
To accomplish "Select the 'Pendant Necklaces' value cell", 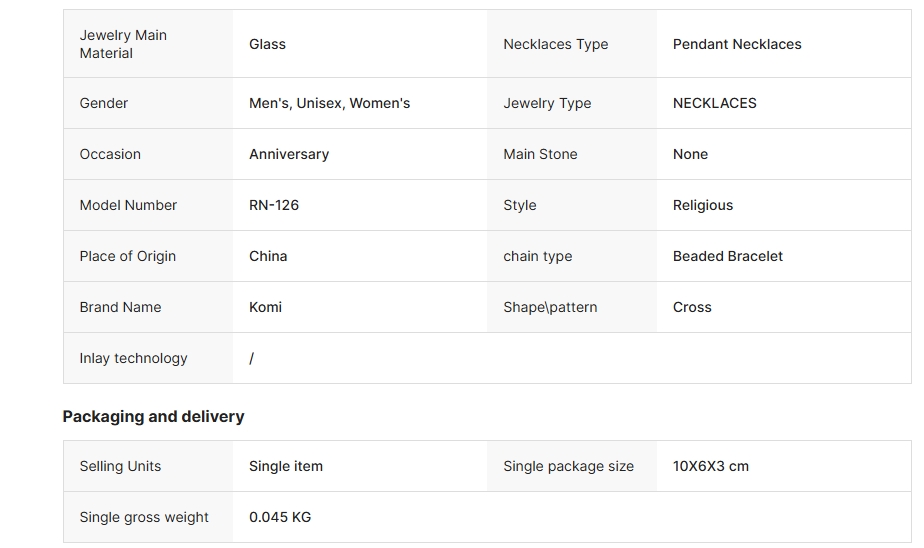I will (737, 44).
